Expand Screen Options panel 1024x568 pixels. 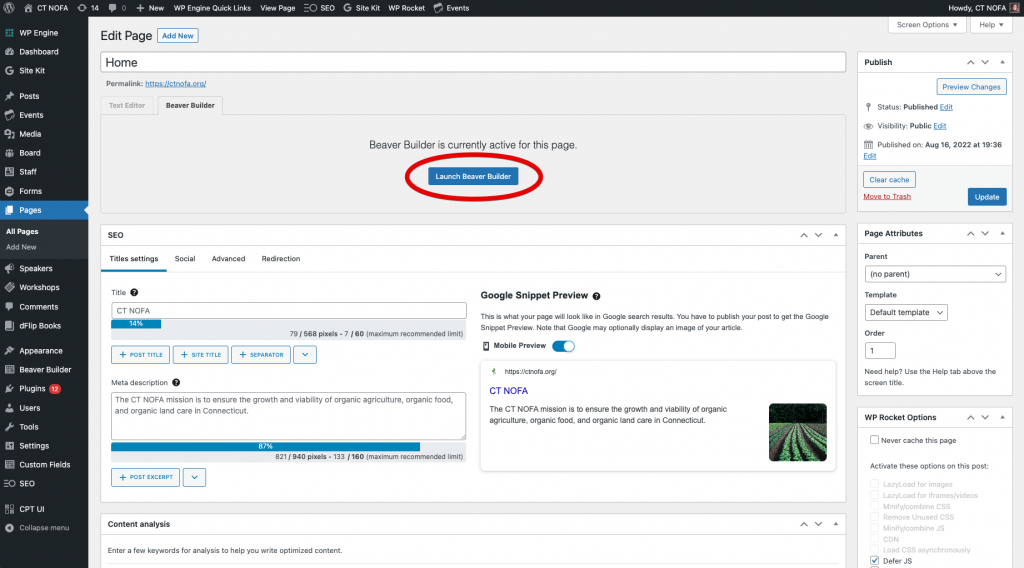pos(927,25)
